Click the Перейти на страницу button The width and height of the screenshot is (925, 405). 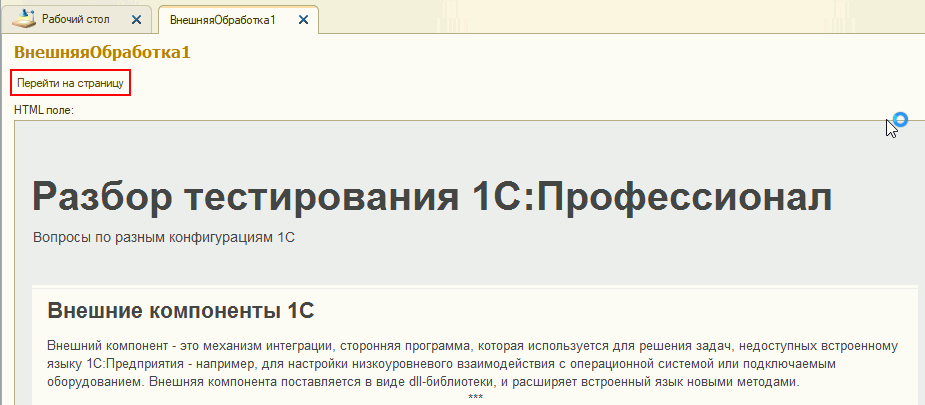[70, 84]
